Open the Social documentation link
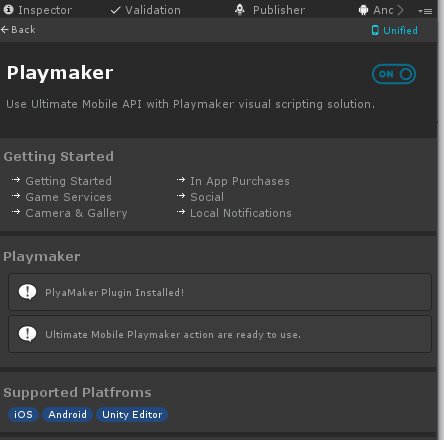Image resolution: width=444 pixels, height=440 pixels. [x=207, y=197]
